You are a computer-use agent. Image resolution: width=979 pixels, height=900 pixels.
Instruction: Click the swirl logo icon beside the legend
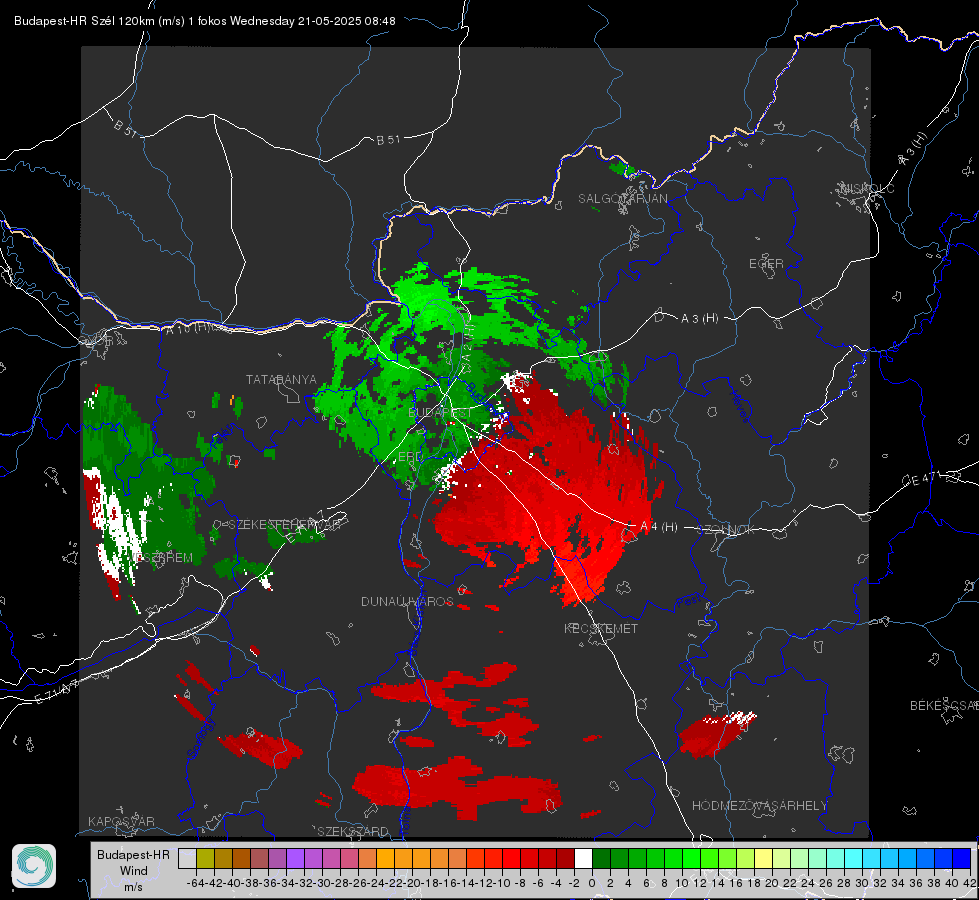[x=34, y=866]
